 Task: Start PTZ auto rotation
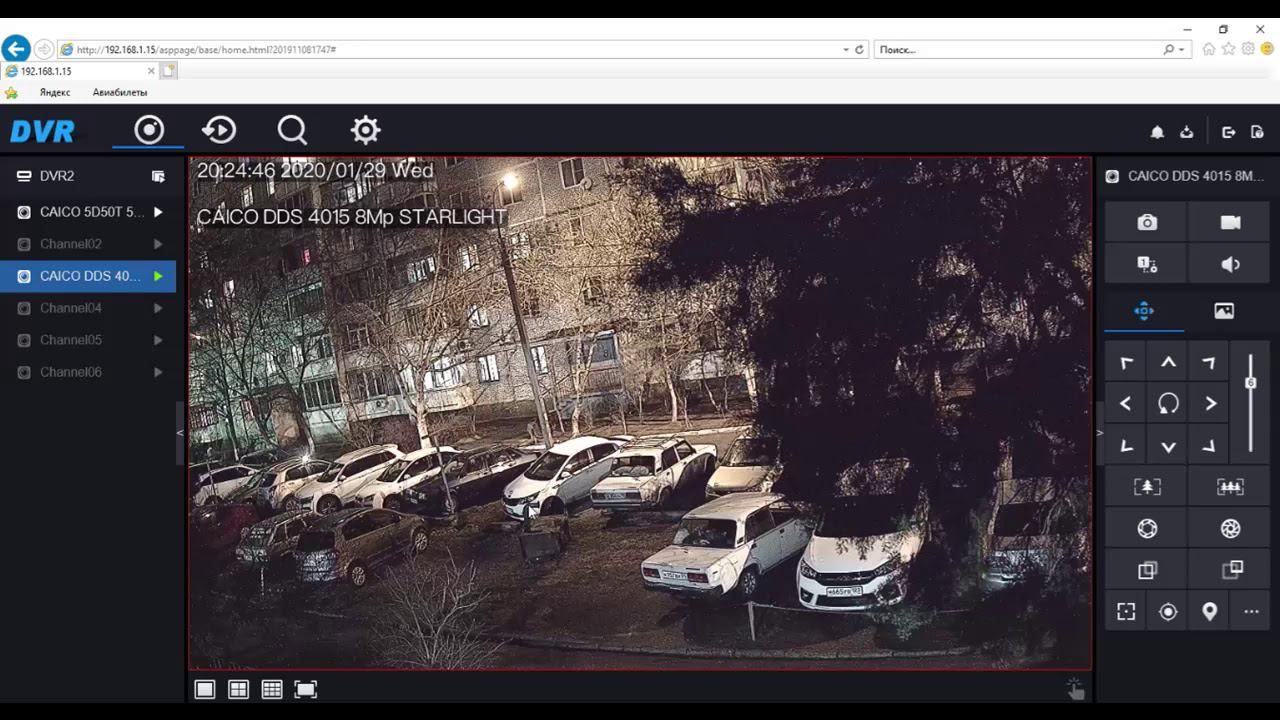1168,404
